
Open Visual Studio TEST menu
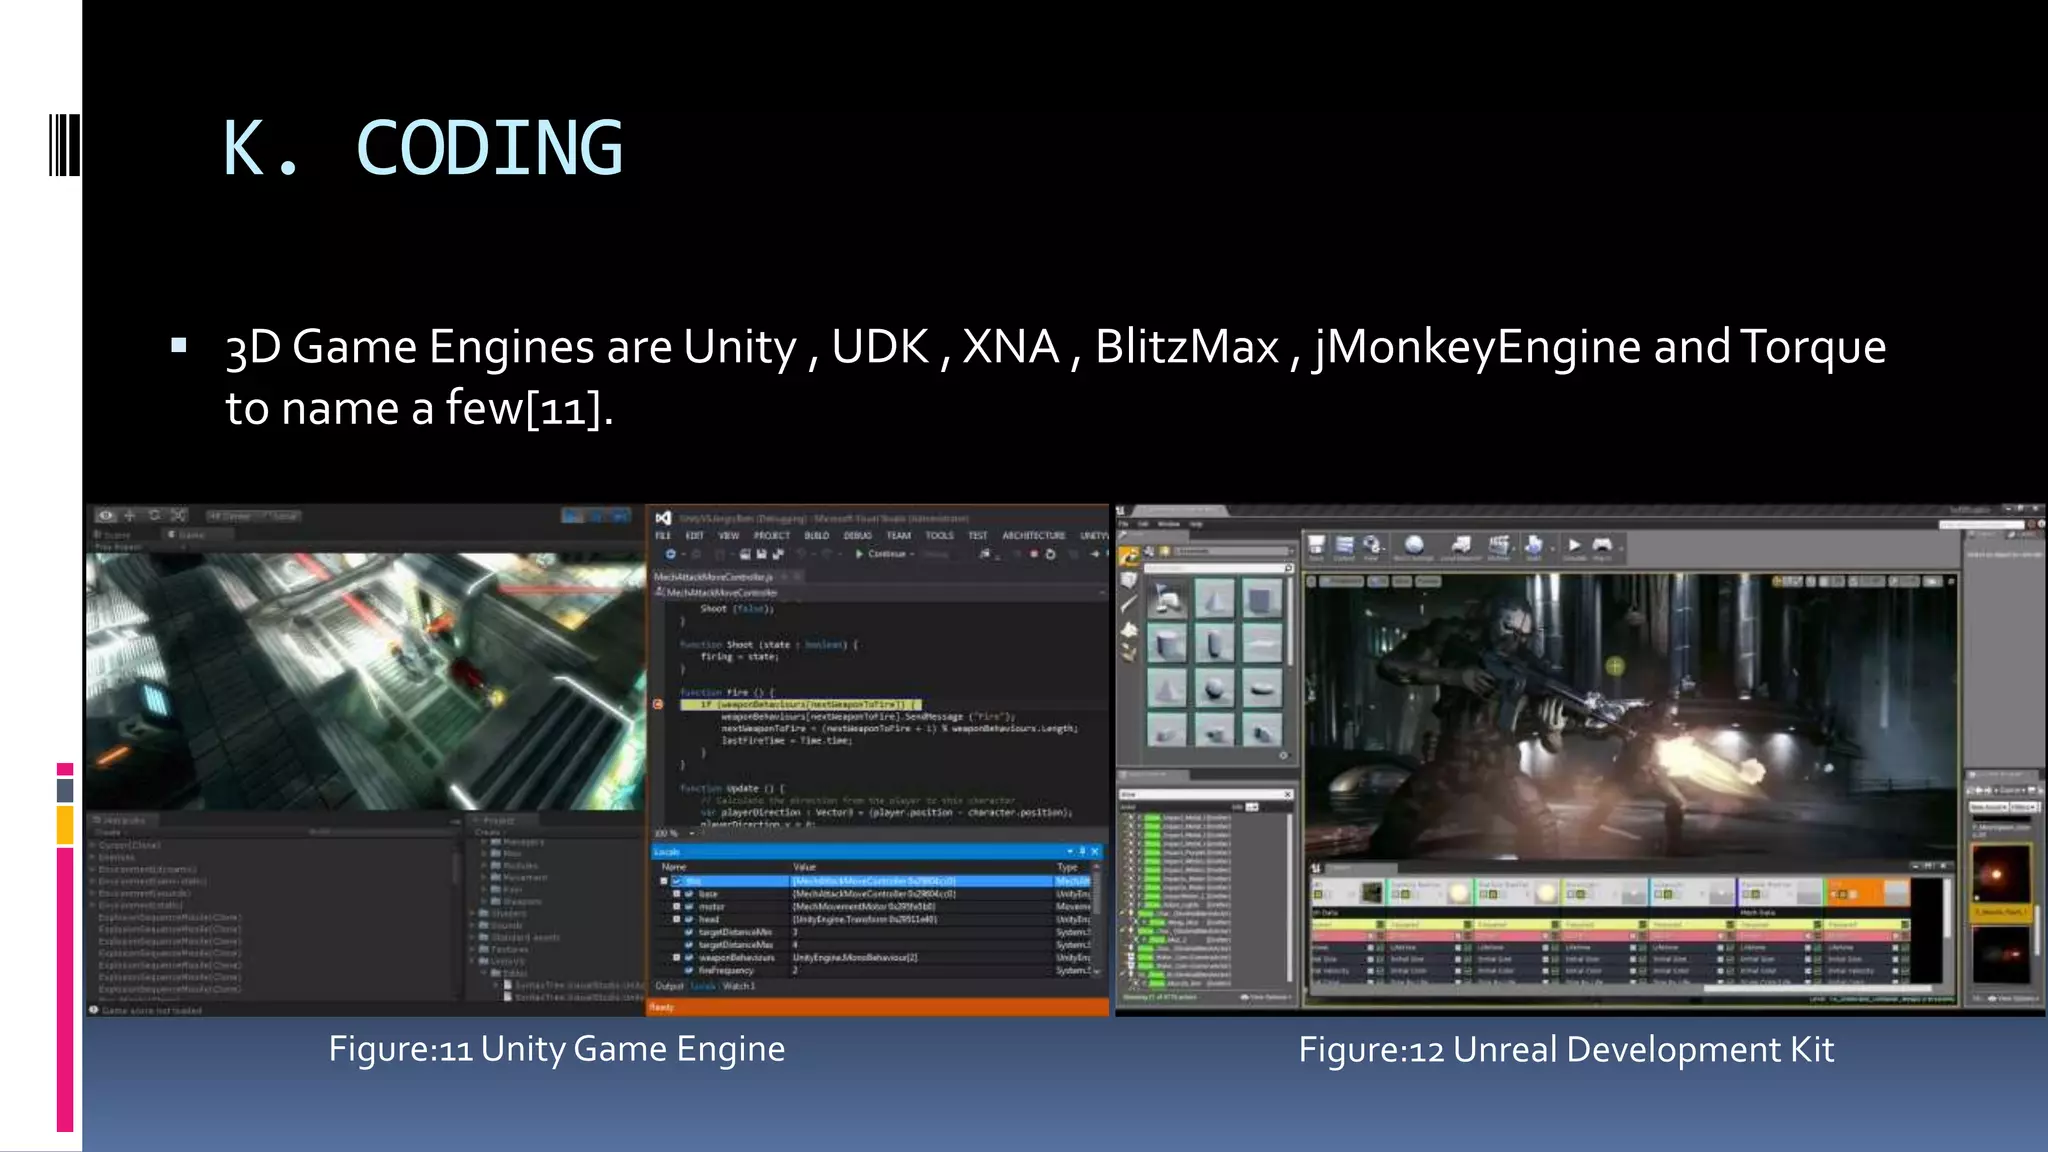coord(978,536)
